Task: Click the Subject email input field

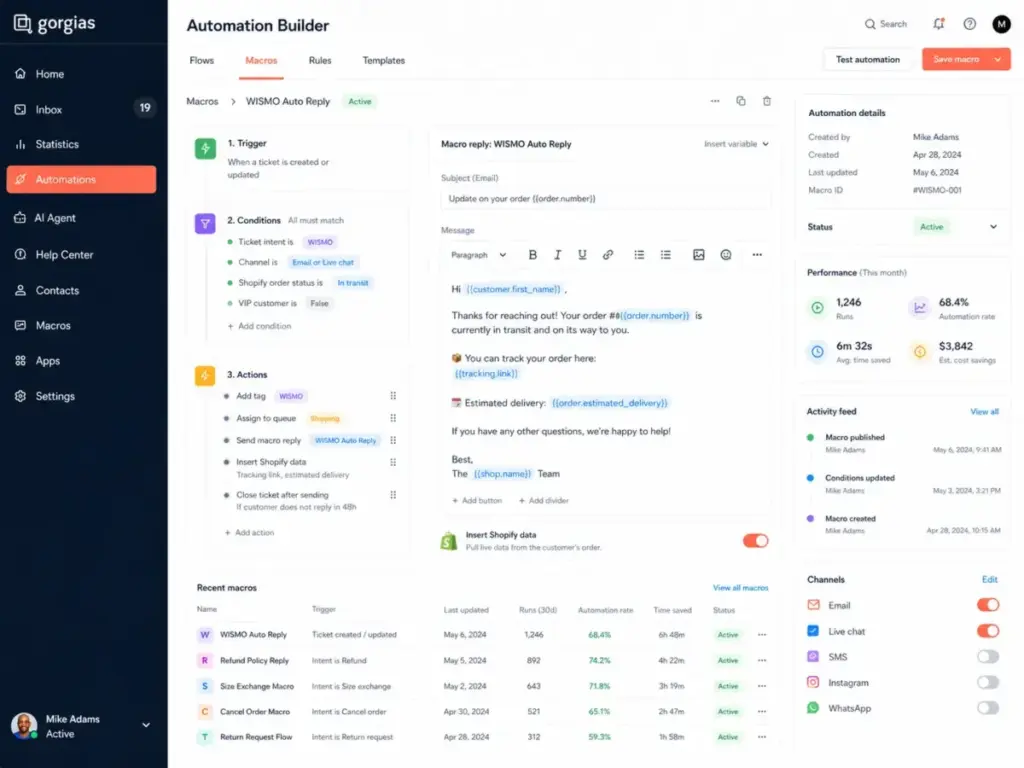Action: coord(605,199)
